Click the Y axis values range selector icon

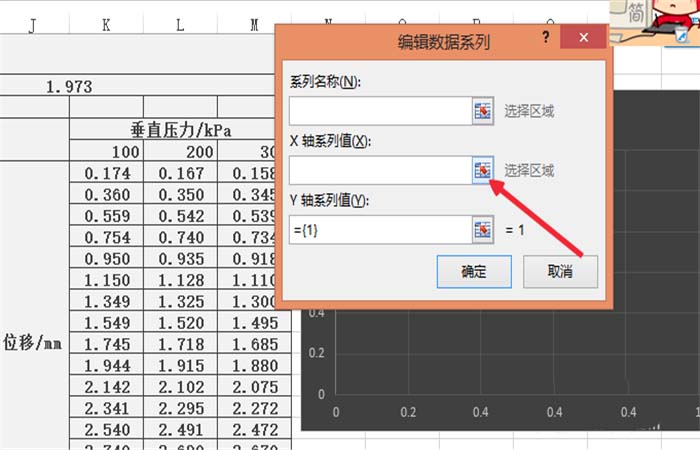(x=483, y=230)
